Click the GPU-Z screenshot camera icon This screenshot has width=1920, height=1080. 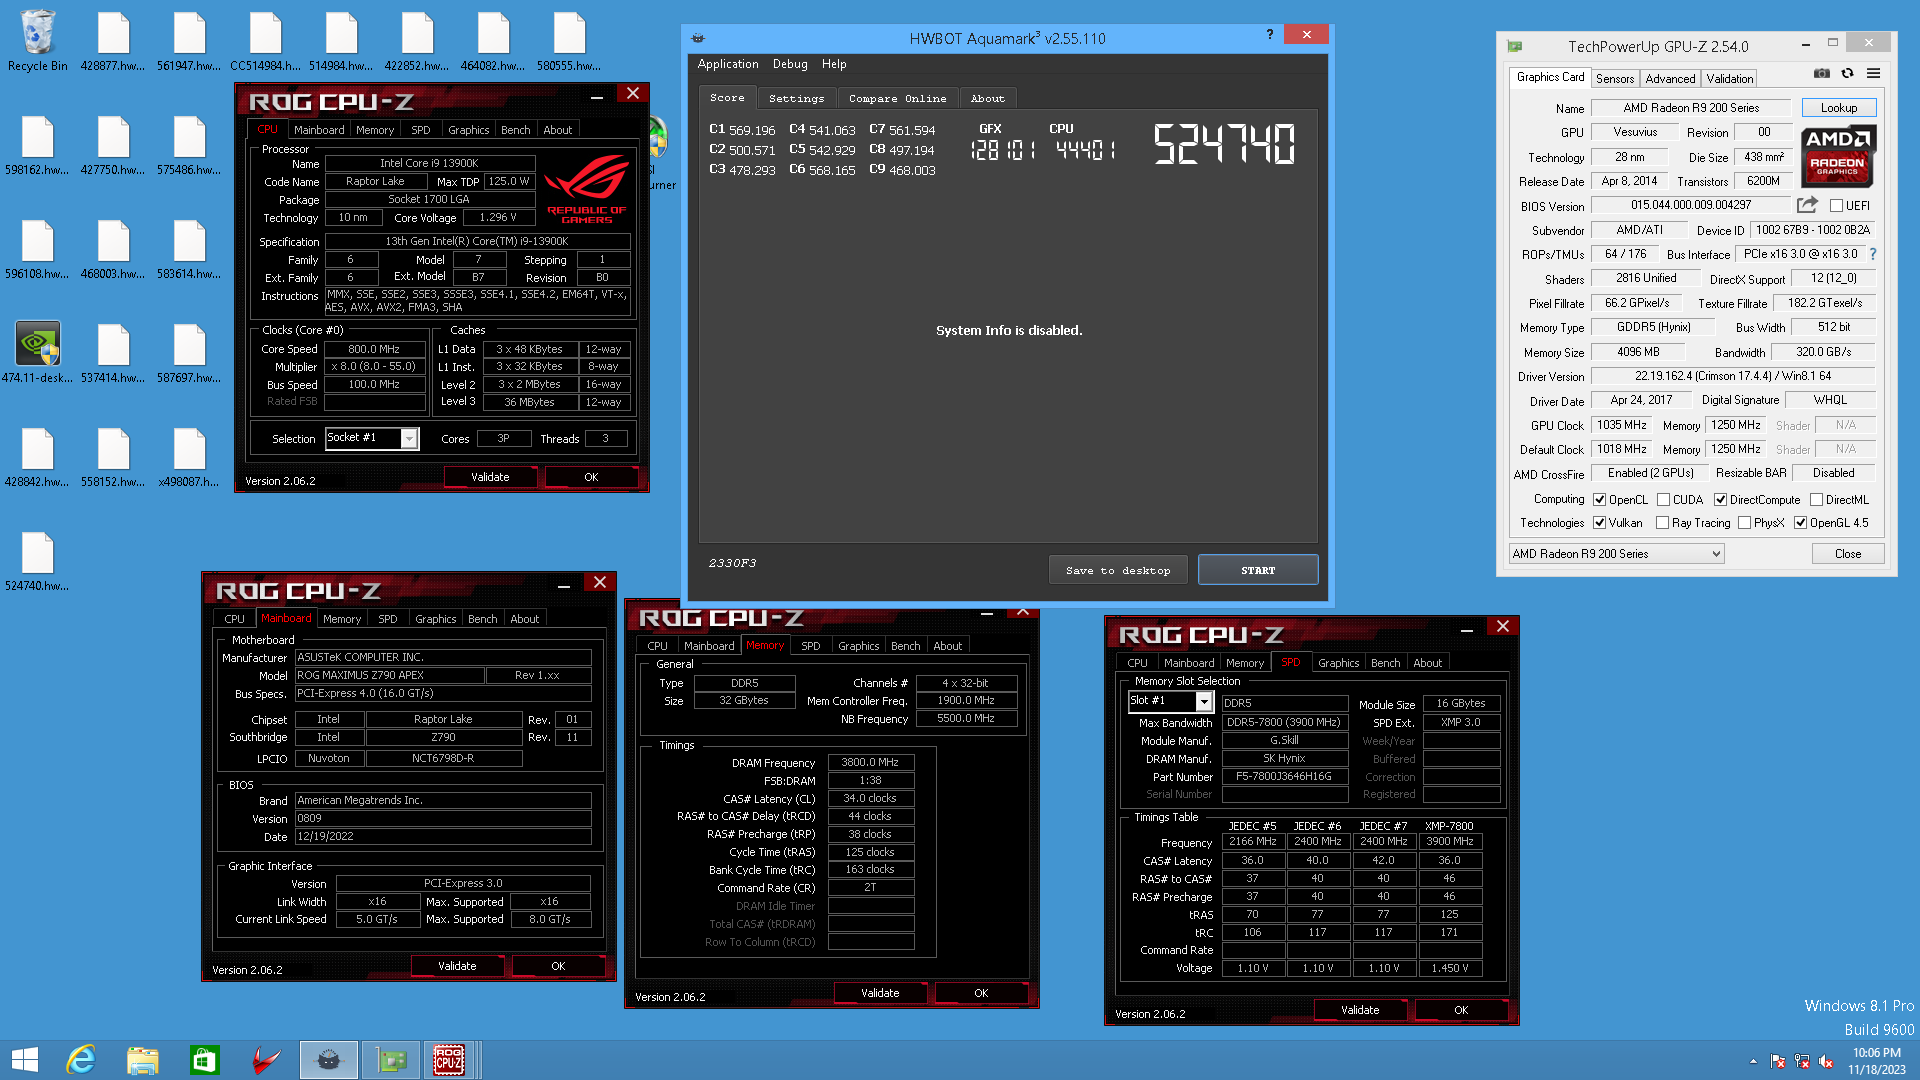(x=1822, y=73)
